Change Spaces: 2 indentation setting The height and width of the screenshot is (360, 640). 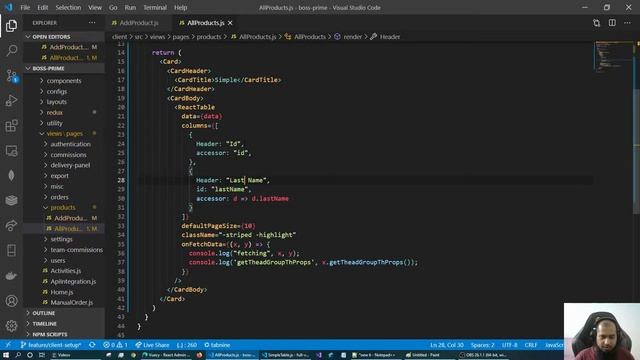click(x=482, y=345)
